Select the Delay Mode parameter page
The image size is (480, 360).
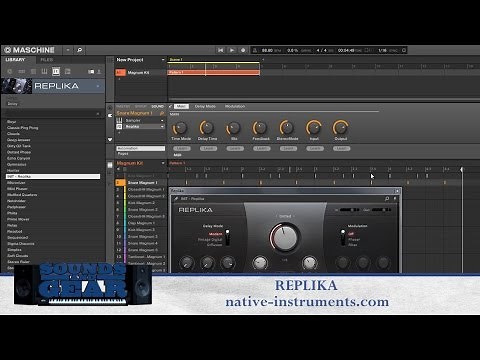click(x=205, y=106)
